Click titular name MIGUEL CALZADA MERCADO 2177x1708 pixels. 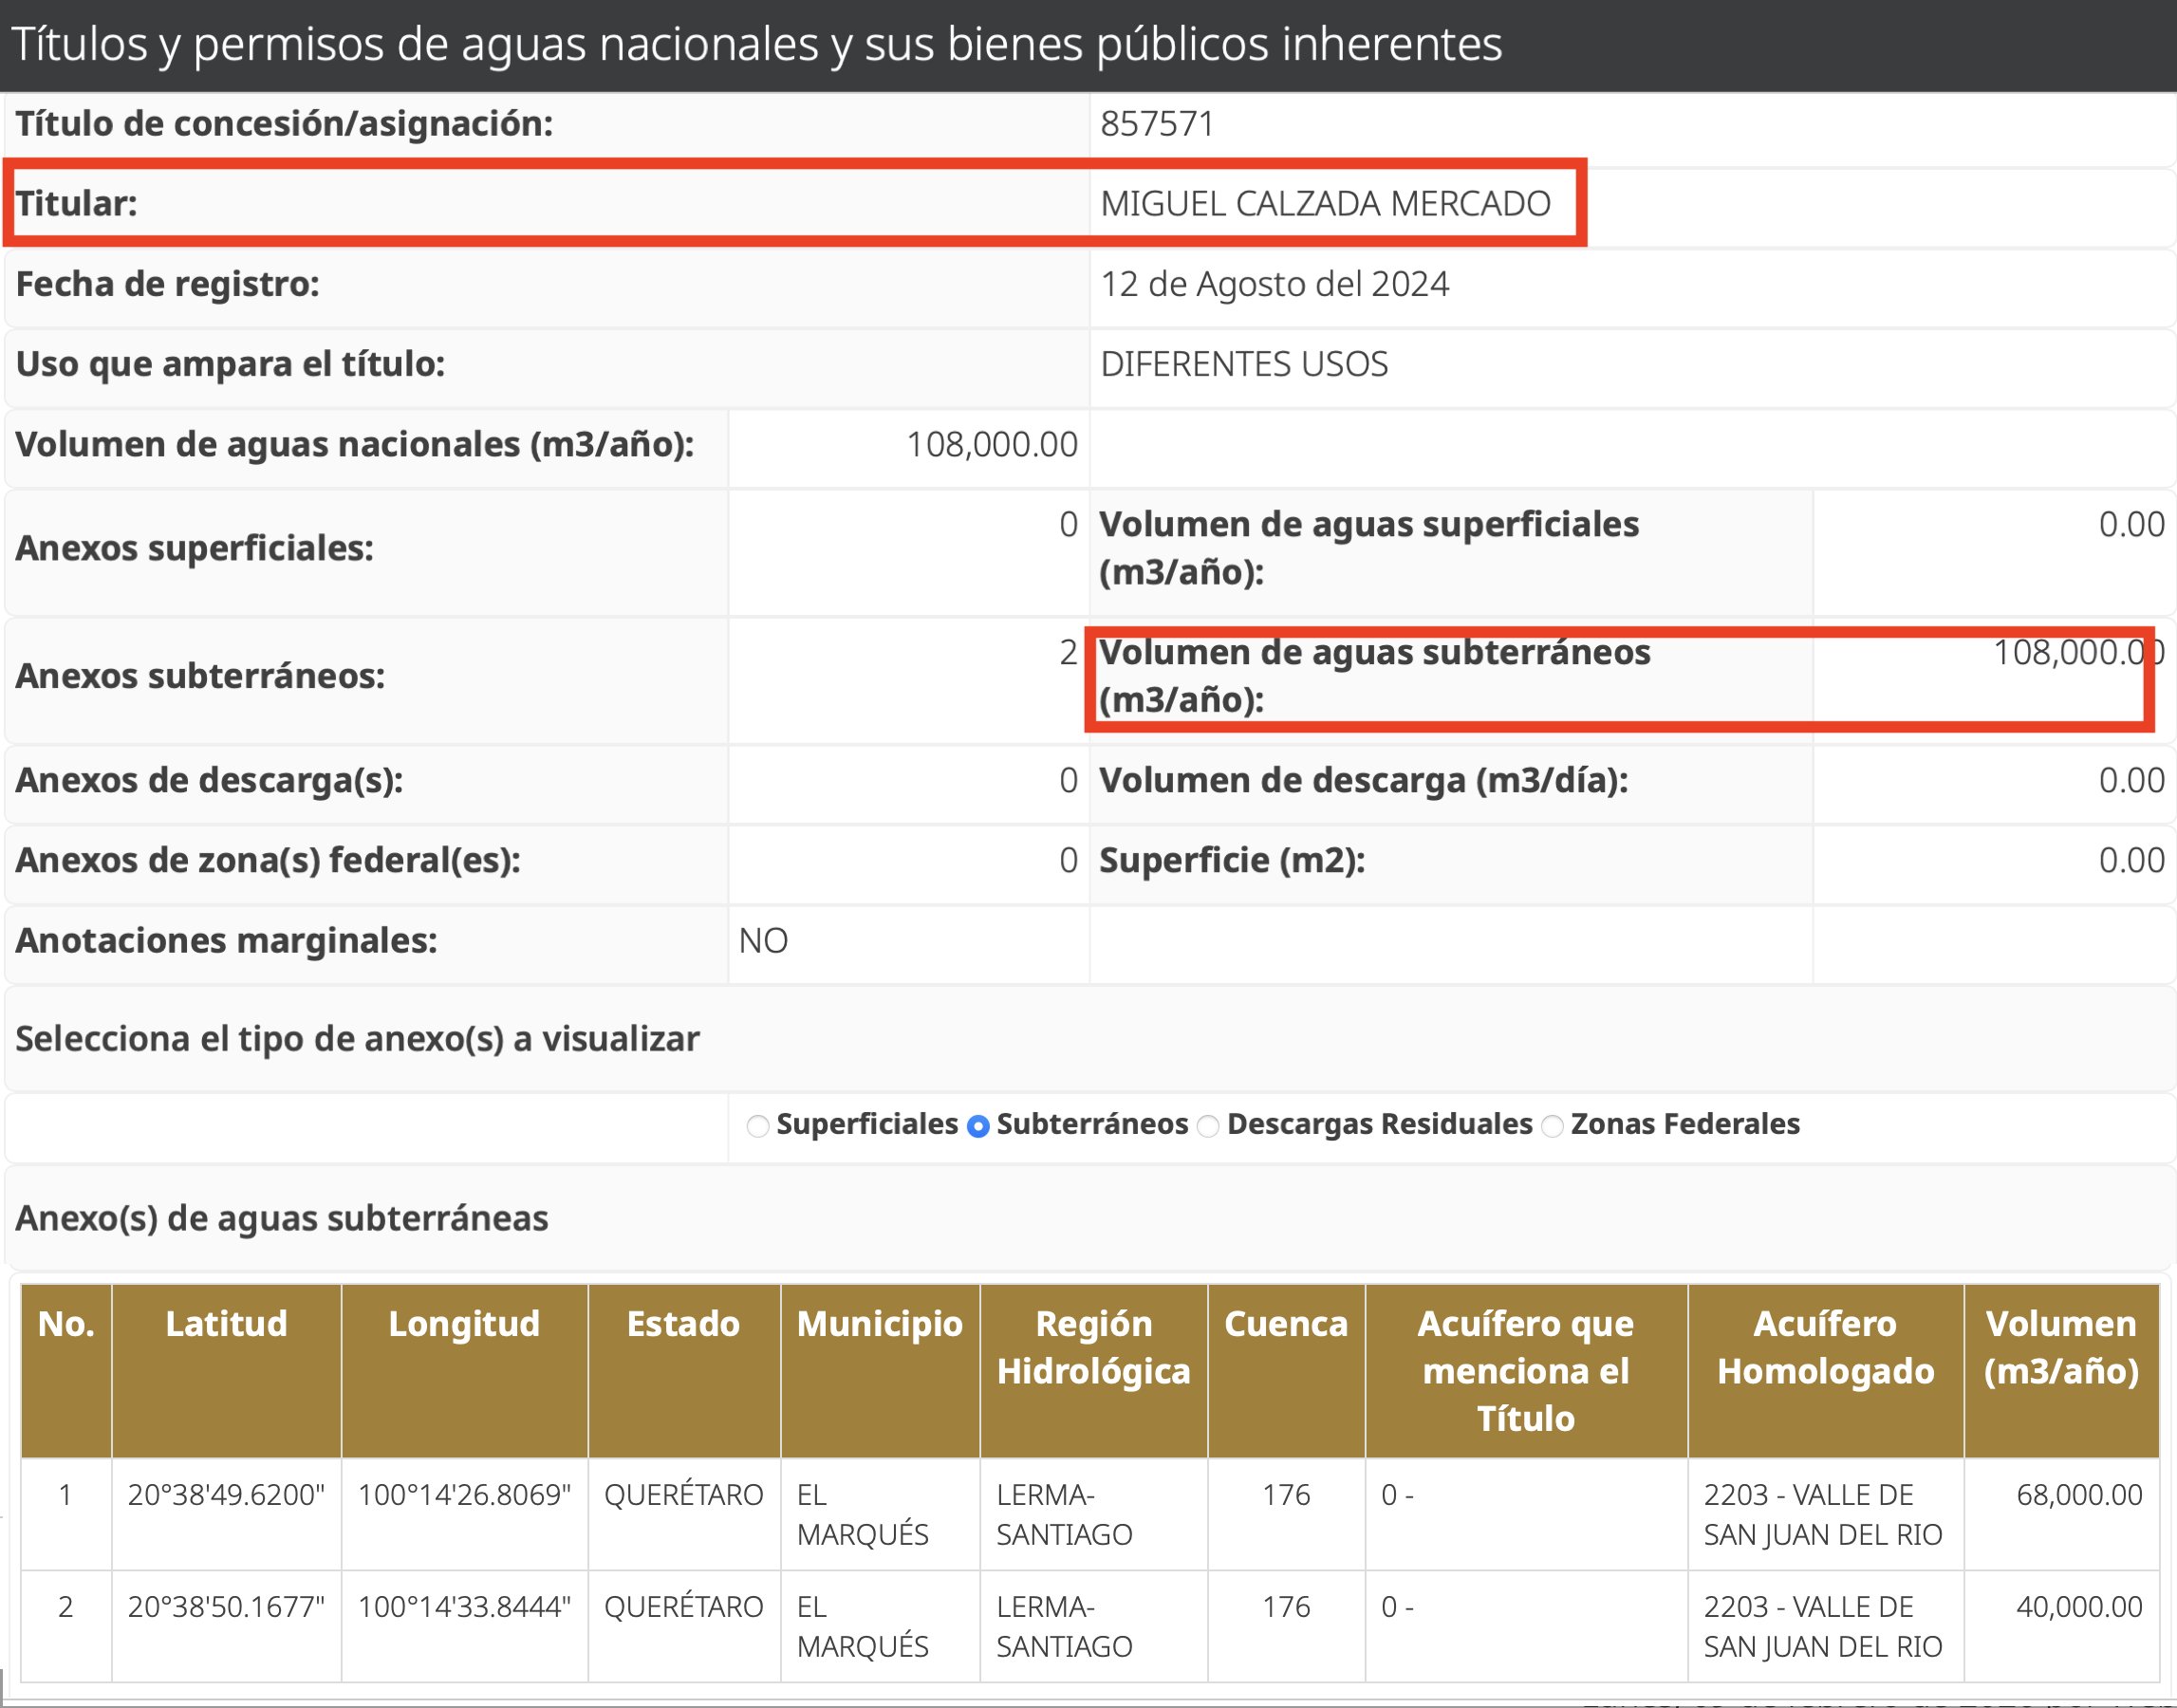[1325, 204]
